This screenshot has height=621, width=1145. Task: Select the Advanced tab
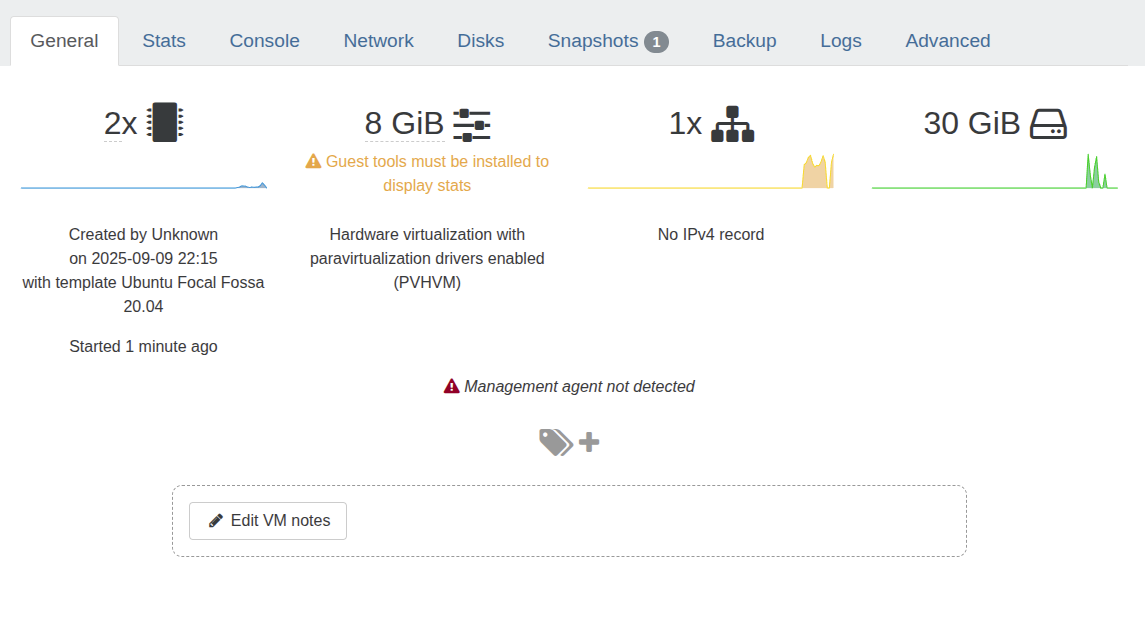(947, 41)
